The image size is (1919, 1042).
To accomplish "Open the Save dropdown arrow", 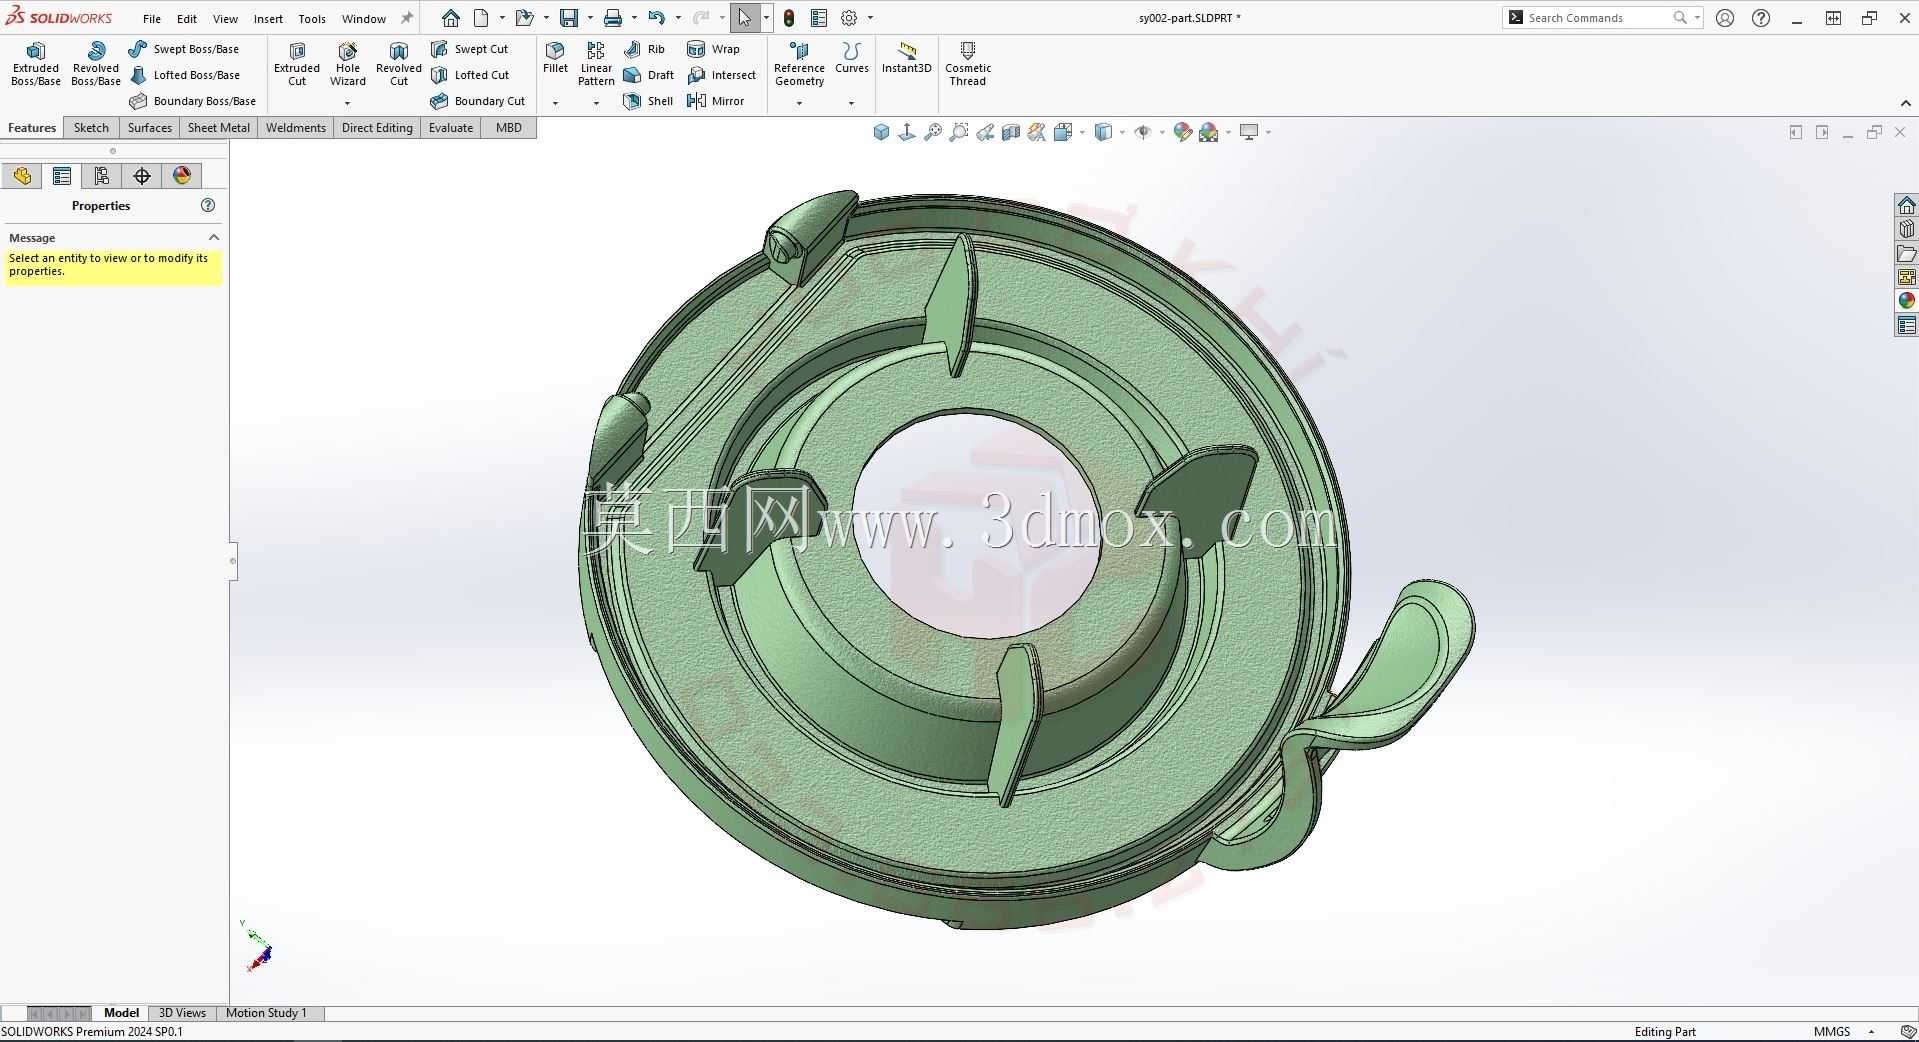I will pyautogui.click(x=590, y=18).
